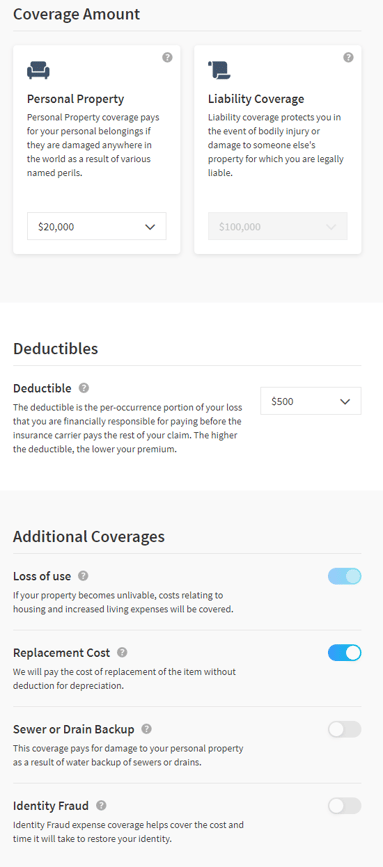The height and width of the screenshot is (867, 383).
Task: Open help for Identity Fraud
Action: 101,806
